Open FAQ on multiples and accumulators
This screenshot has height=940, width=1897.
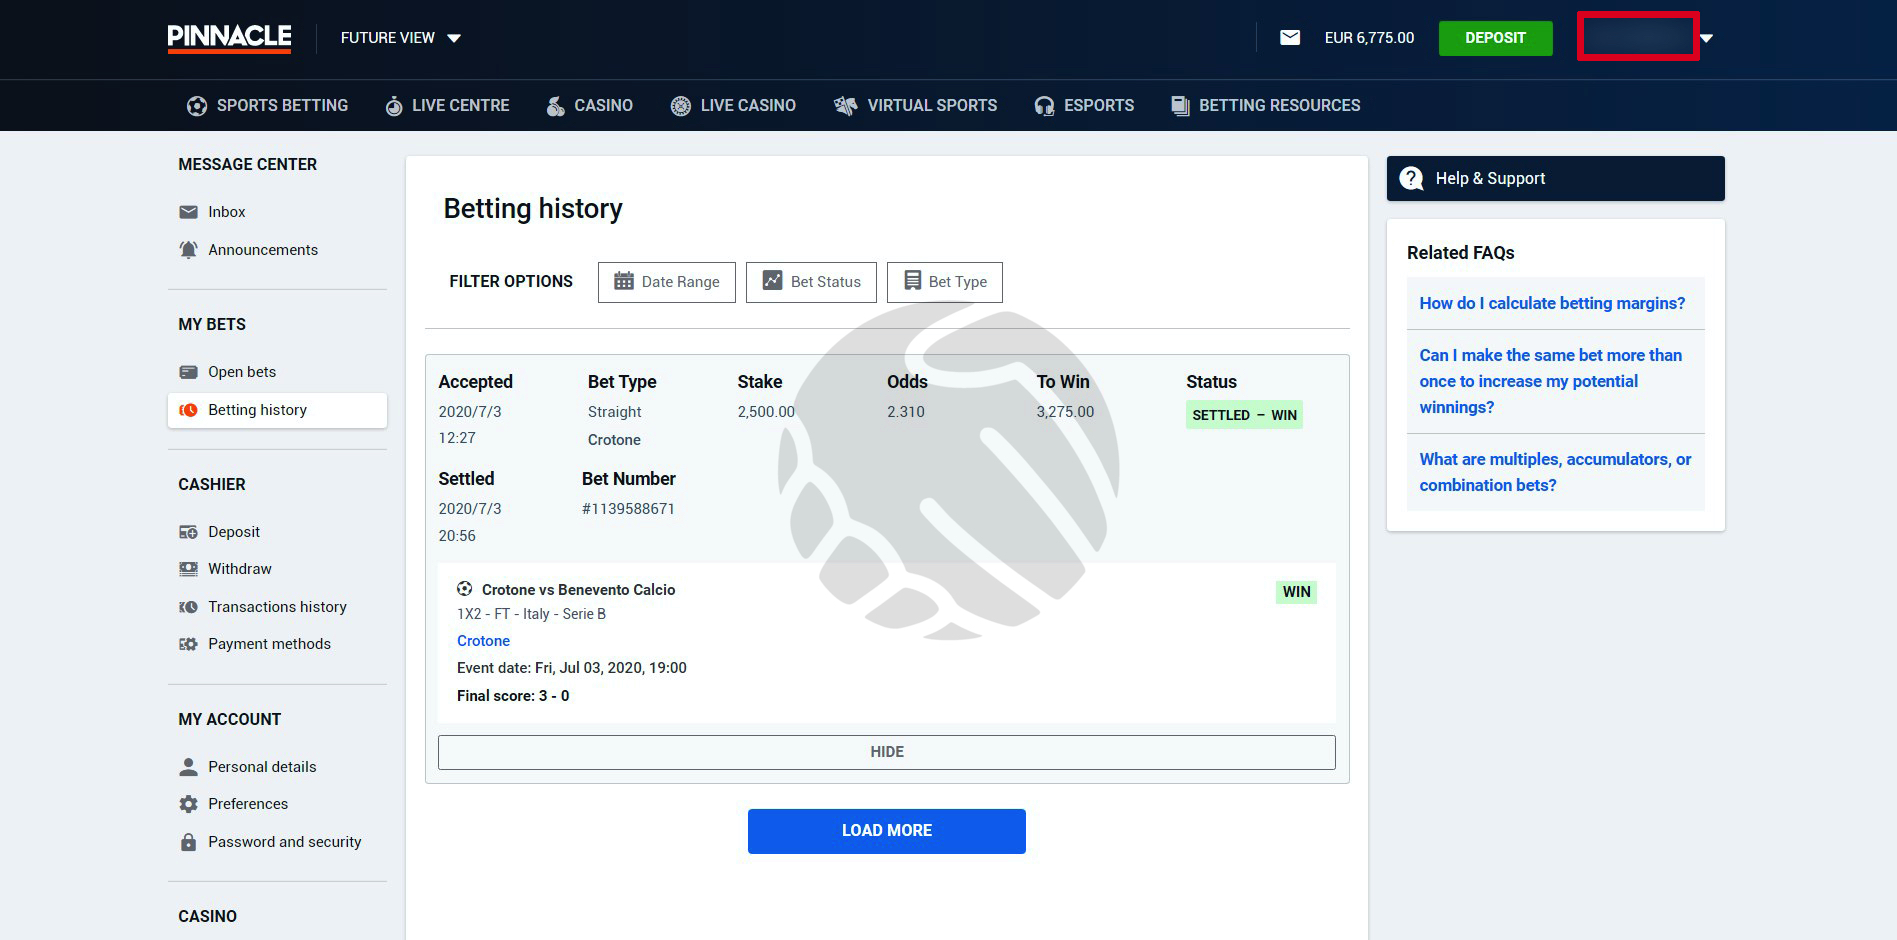[x=1555, y=472]
